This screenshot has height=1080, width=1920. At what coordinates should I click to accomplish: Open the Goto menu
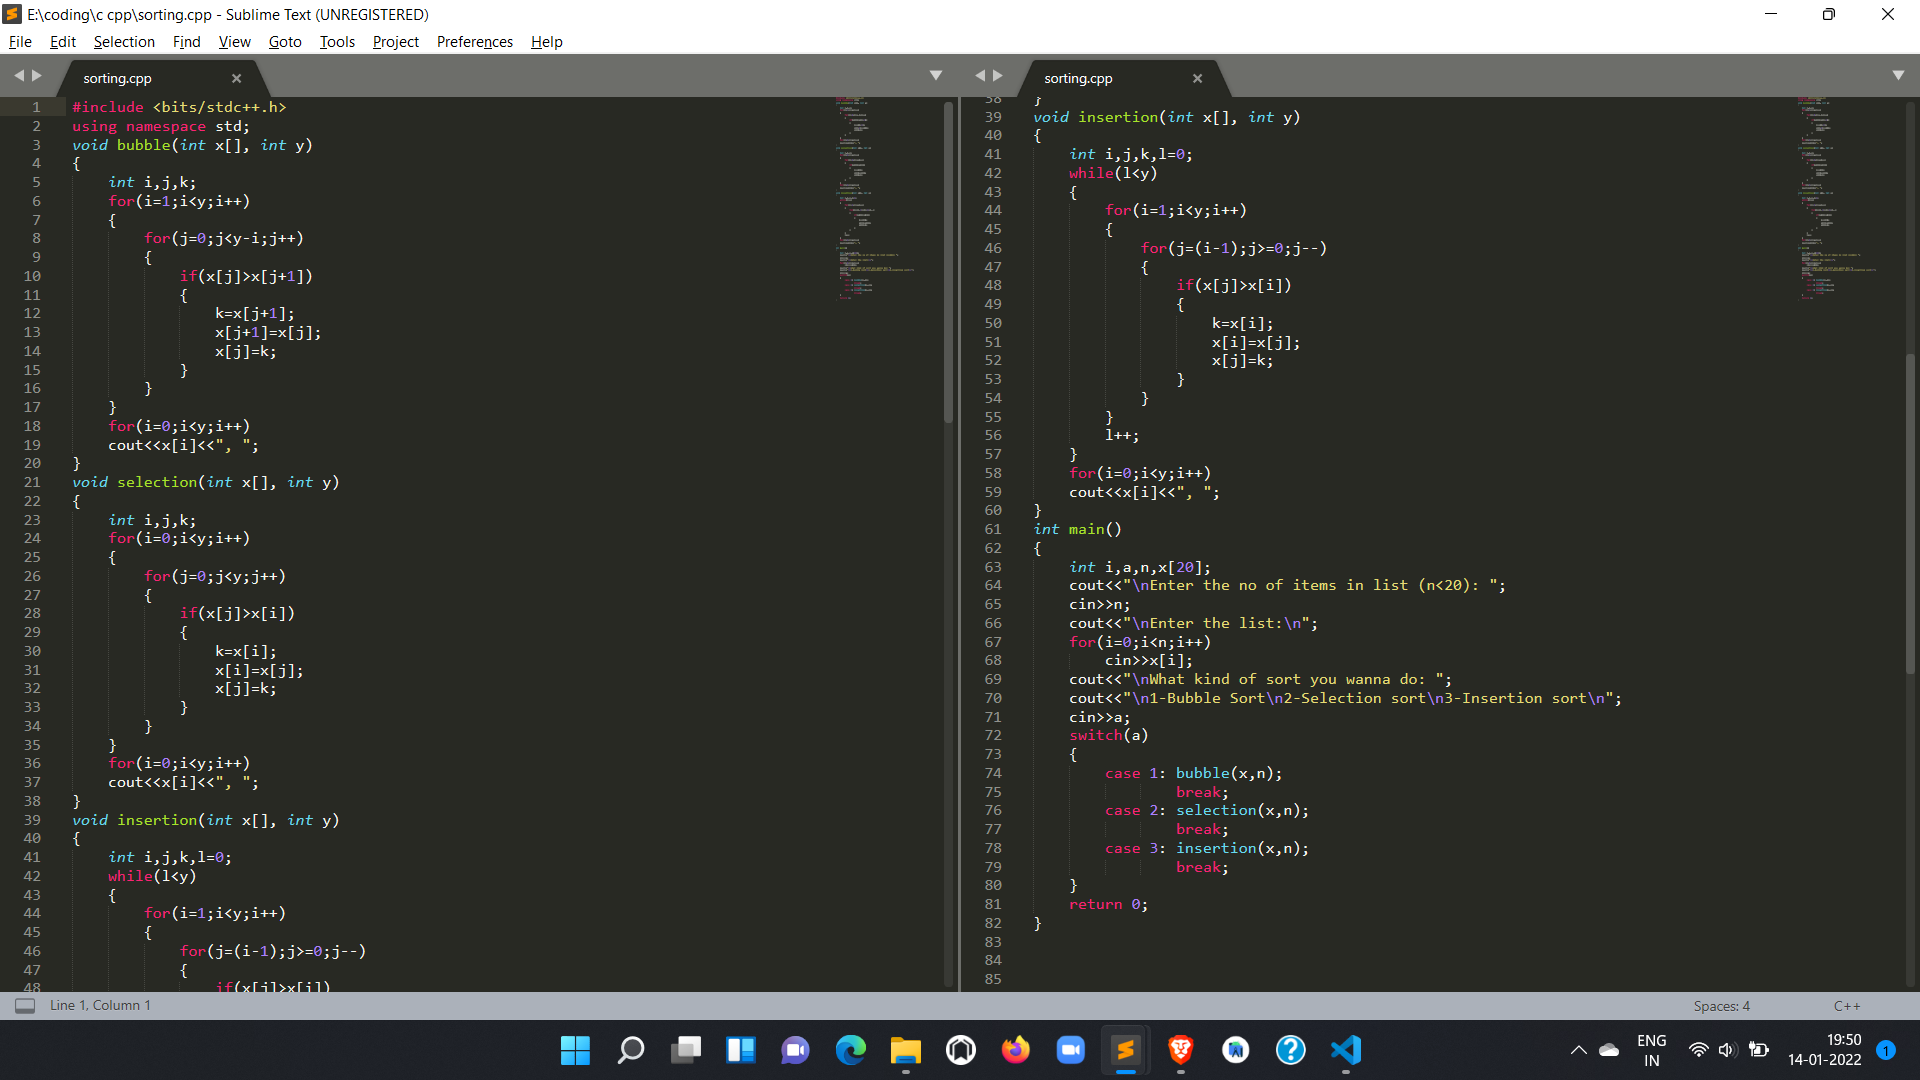[284, 42]
